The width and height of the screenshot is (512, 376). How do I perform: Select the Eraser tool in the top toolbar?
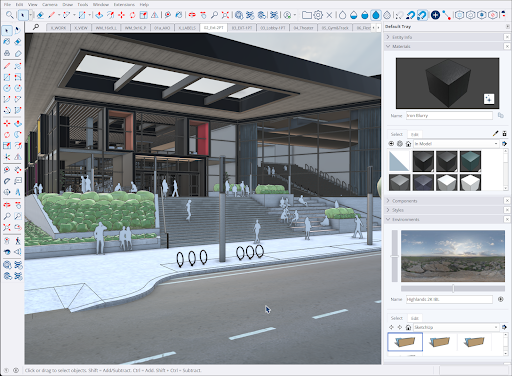(x=40, y=15)
